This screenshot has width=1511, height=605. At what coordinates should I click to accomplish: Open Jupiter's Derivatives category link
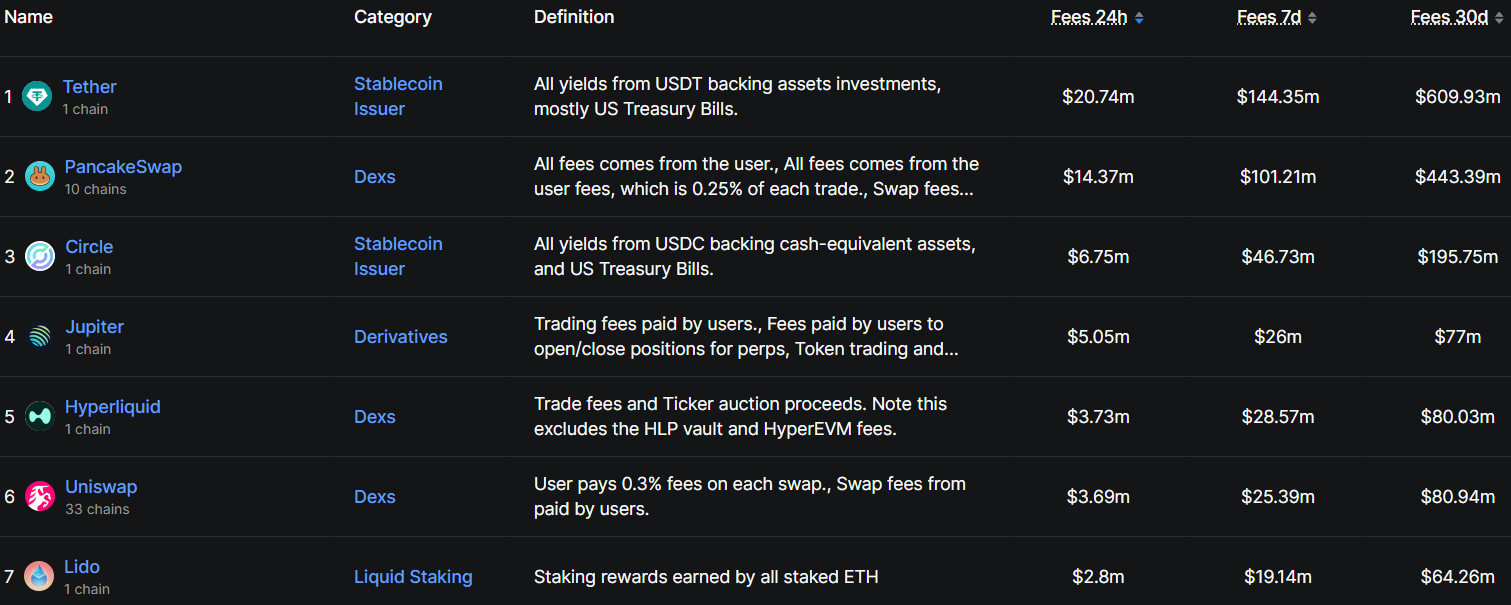[x=401, y=337]
